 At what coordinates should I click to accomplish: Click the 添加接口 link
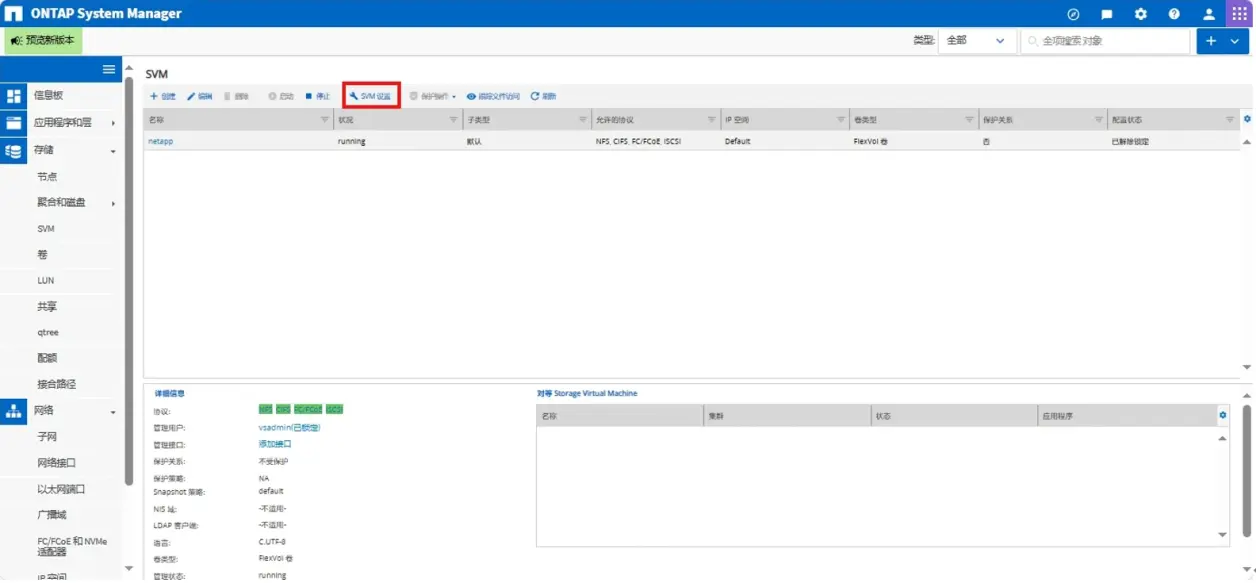[275, 444]
